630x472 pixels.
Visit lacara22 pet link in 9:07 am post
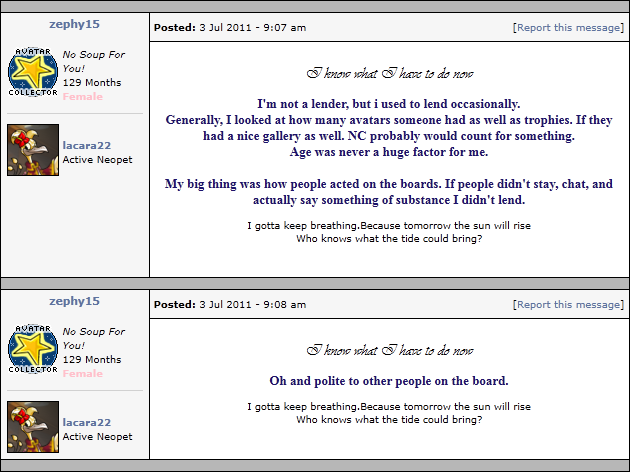(87, 145)
